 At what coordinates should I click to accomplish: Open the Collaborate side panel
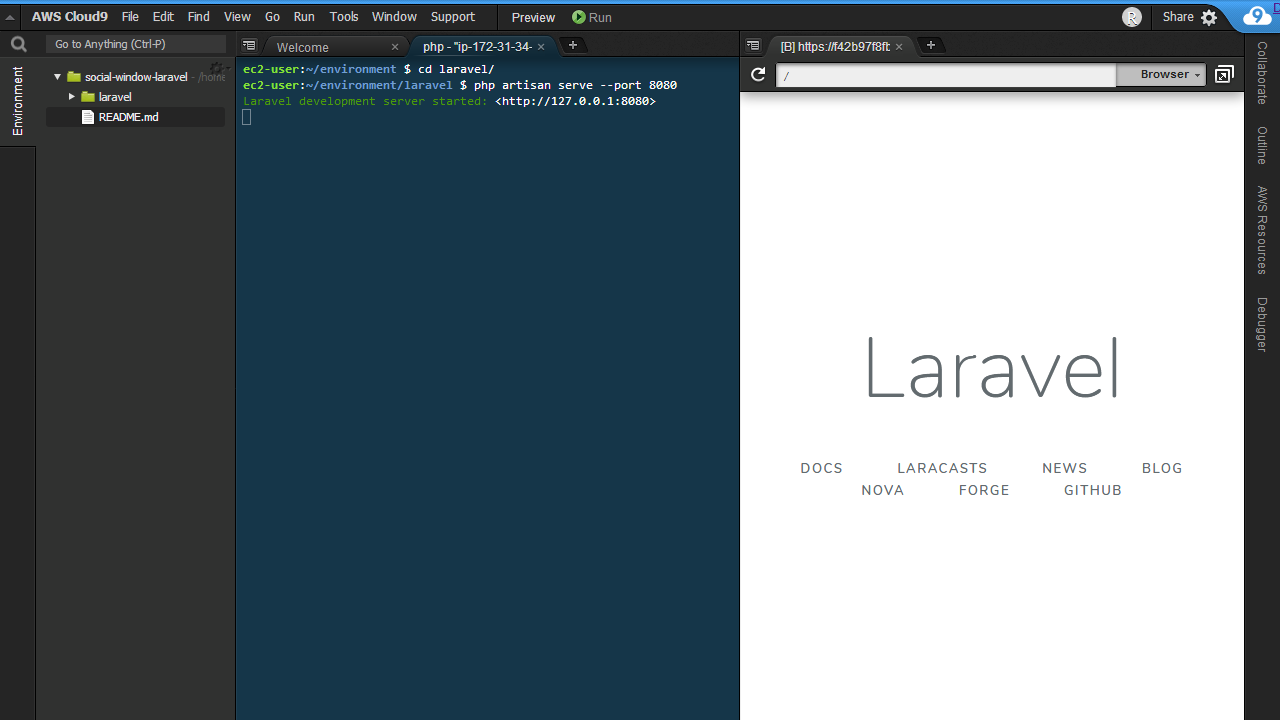[x=1262, y=73]
